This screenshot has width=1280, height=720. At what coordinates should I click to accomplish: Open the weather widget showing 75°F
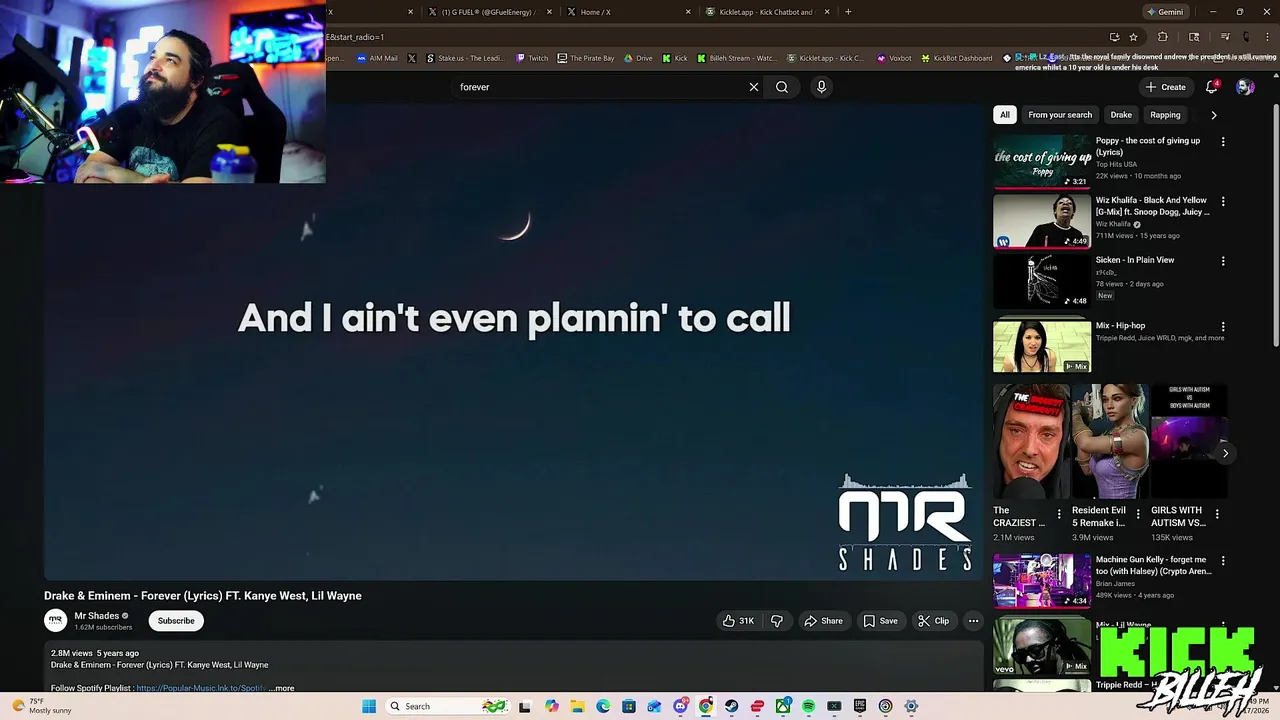point(45,706)
